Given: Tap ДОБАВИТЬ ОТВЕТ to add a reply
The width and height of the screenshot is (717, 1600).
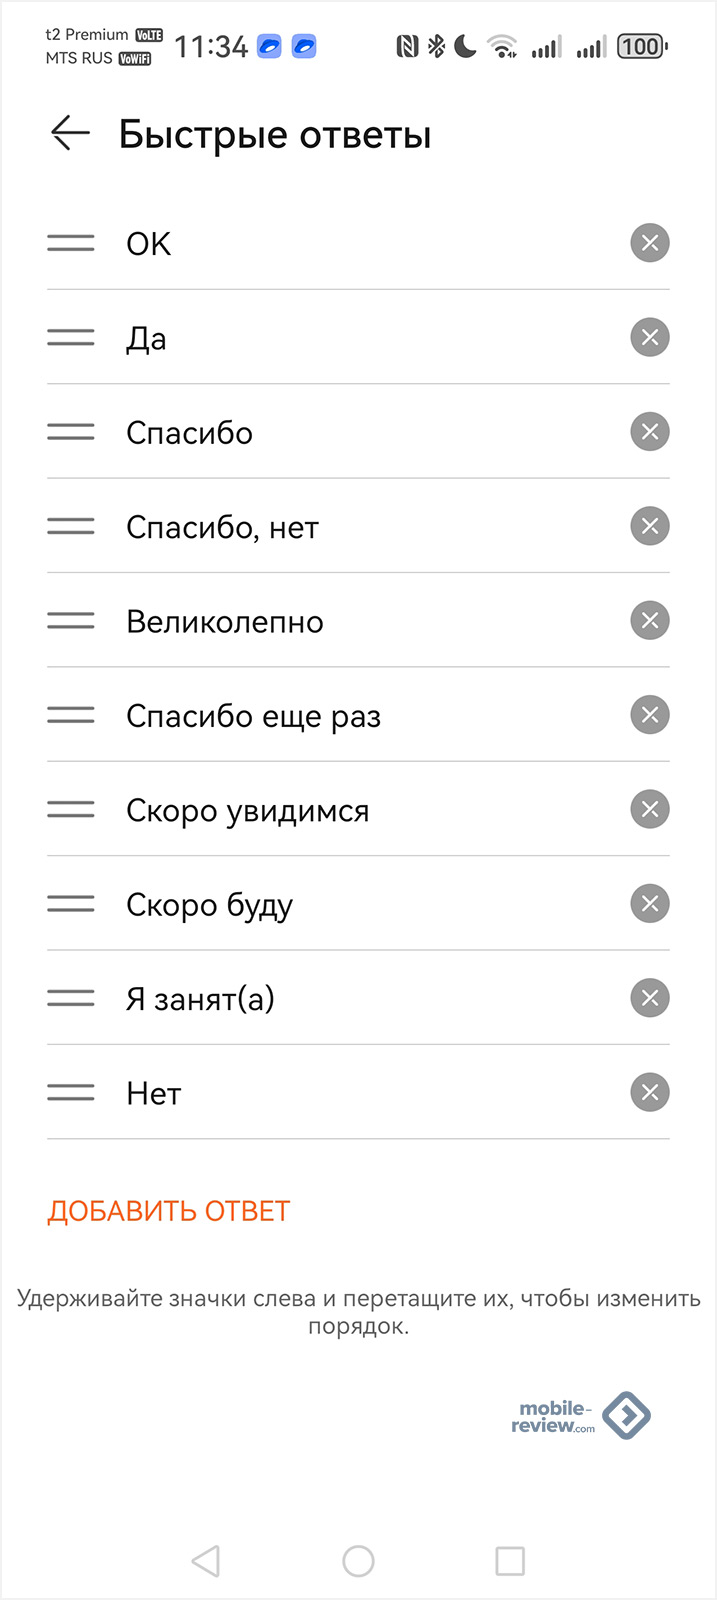Looking at the screenshot, I should [168, 1211].
